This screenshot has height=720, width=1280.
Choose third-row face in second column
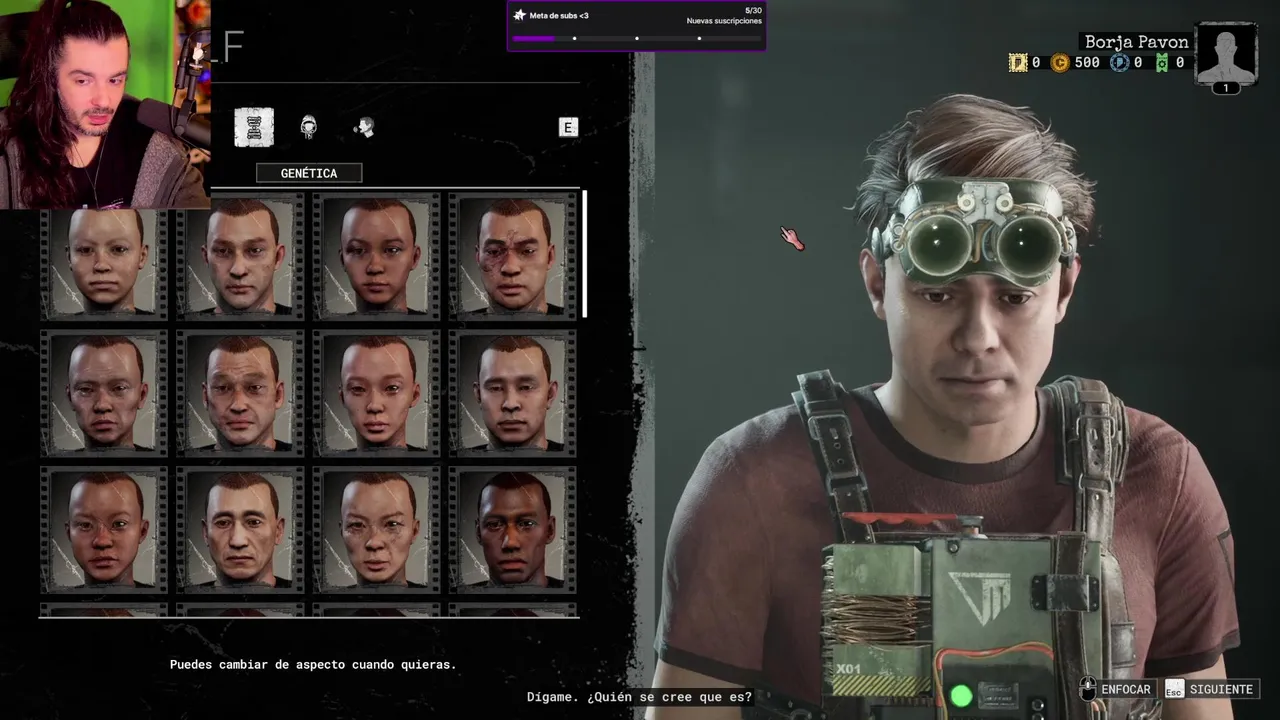pos(240,529)
